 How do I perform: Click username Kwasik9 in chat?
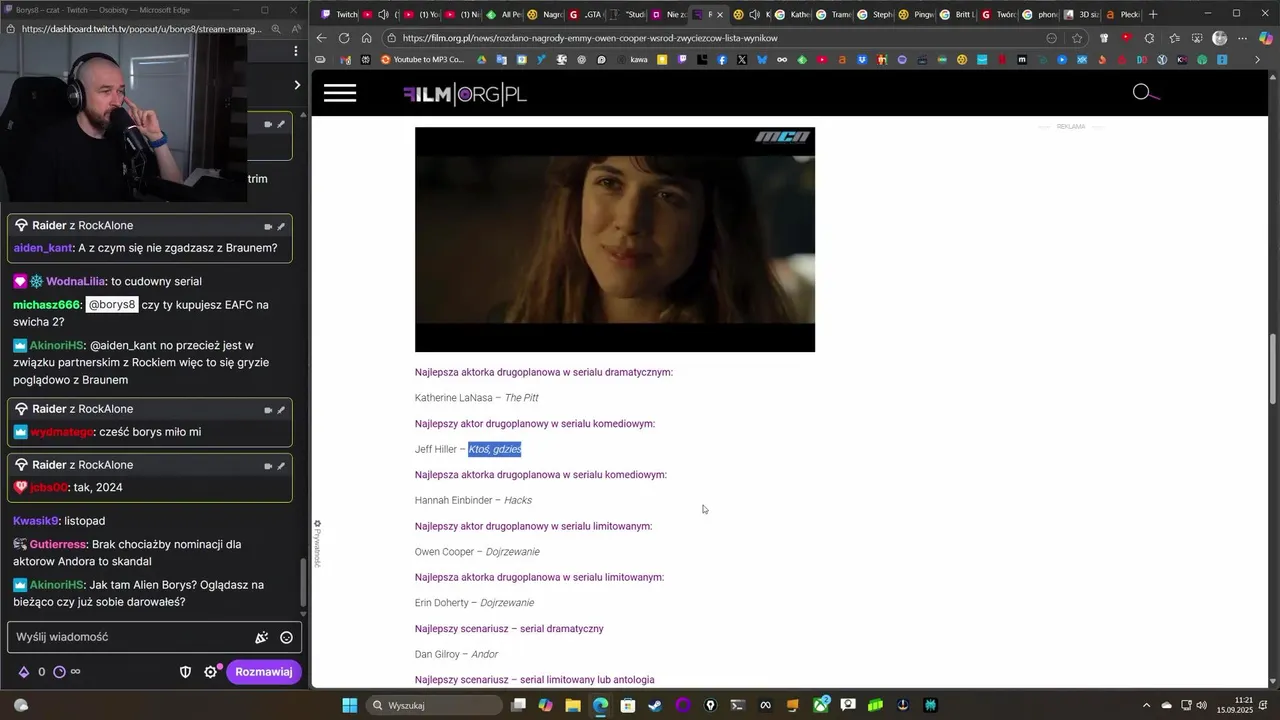point(35,521)
